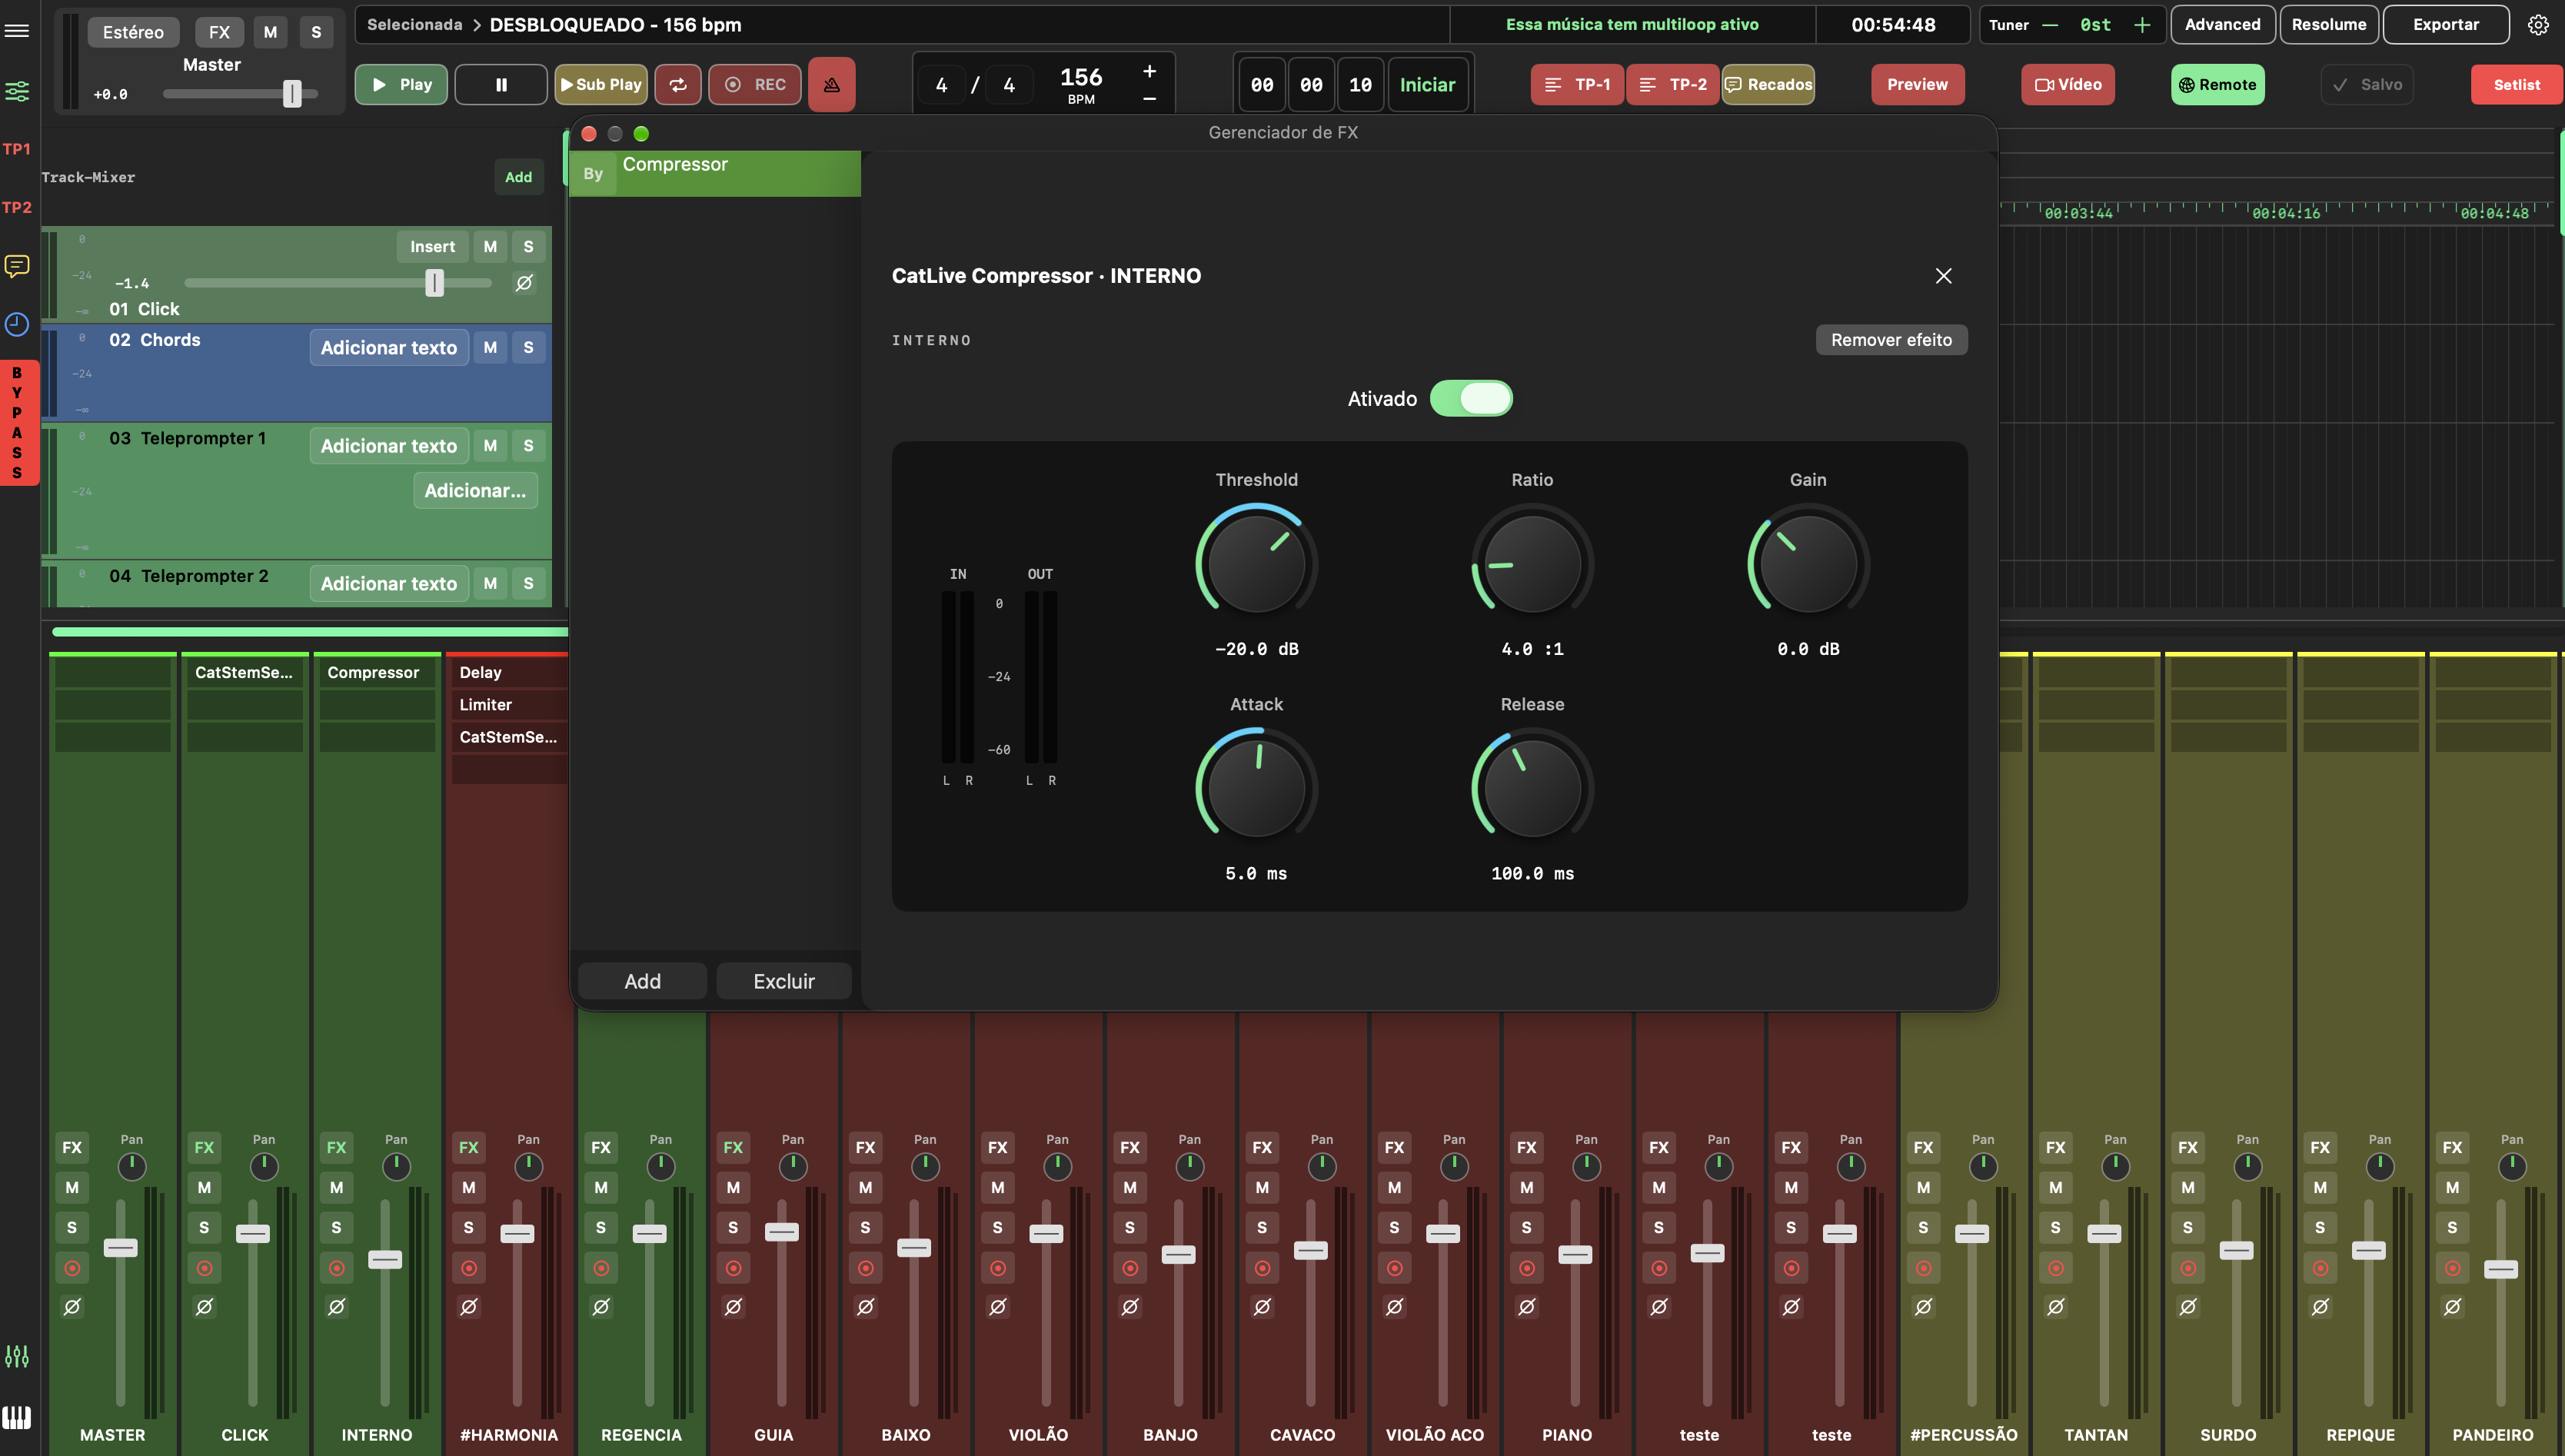2565x1456 pixels.
Task: Pause playback with the pause button
Action: click(501, 85)
